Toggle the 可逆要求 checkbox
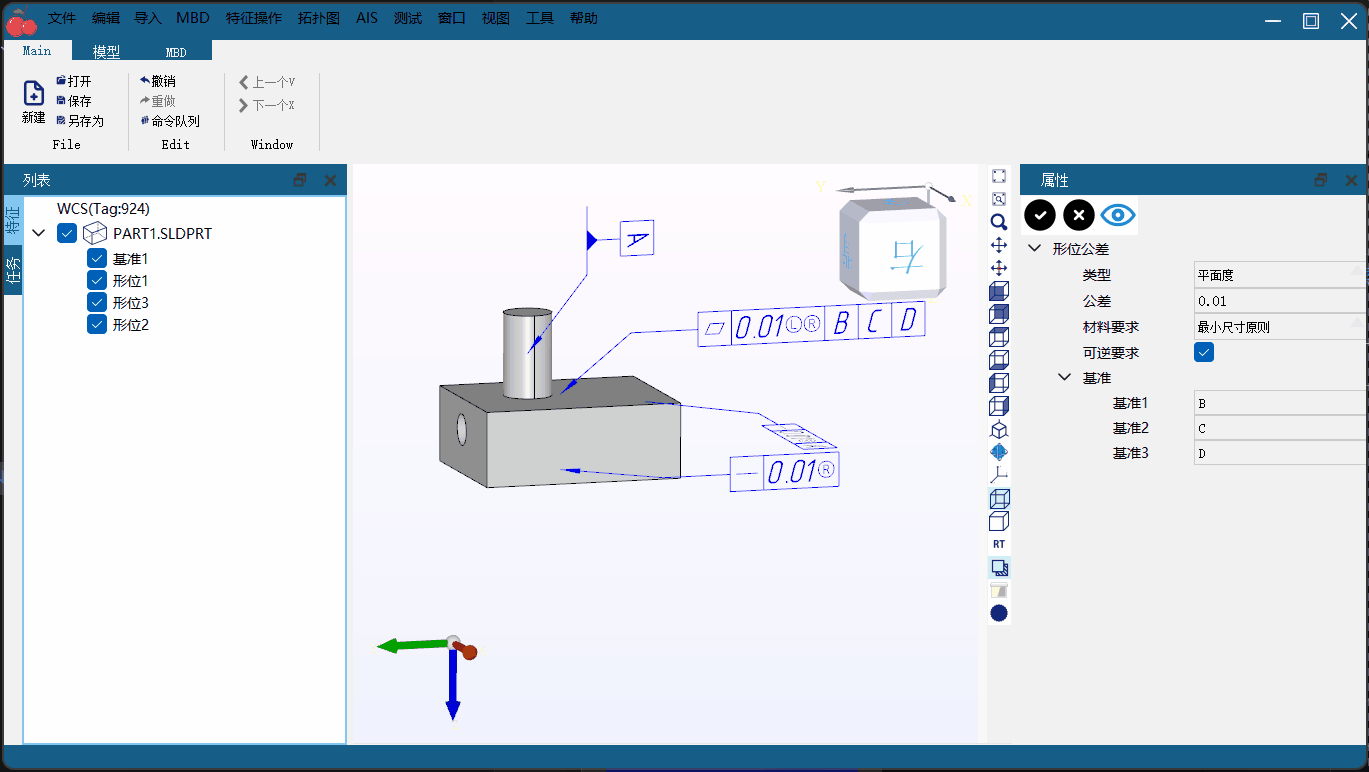The width and height of the screenshot is (1369, 772). pyautogui.click(x=1205, y=352)
